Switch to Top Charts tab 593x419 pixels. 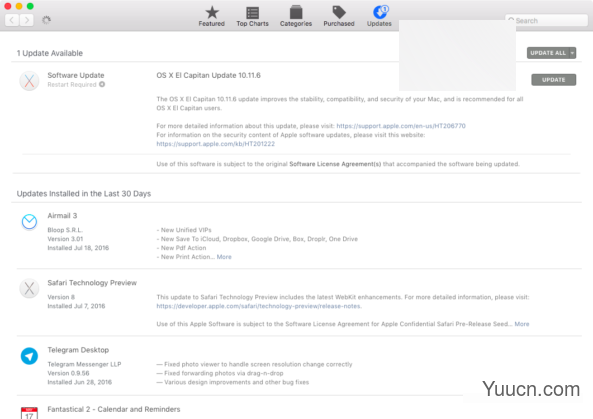point(252,16)
